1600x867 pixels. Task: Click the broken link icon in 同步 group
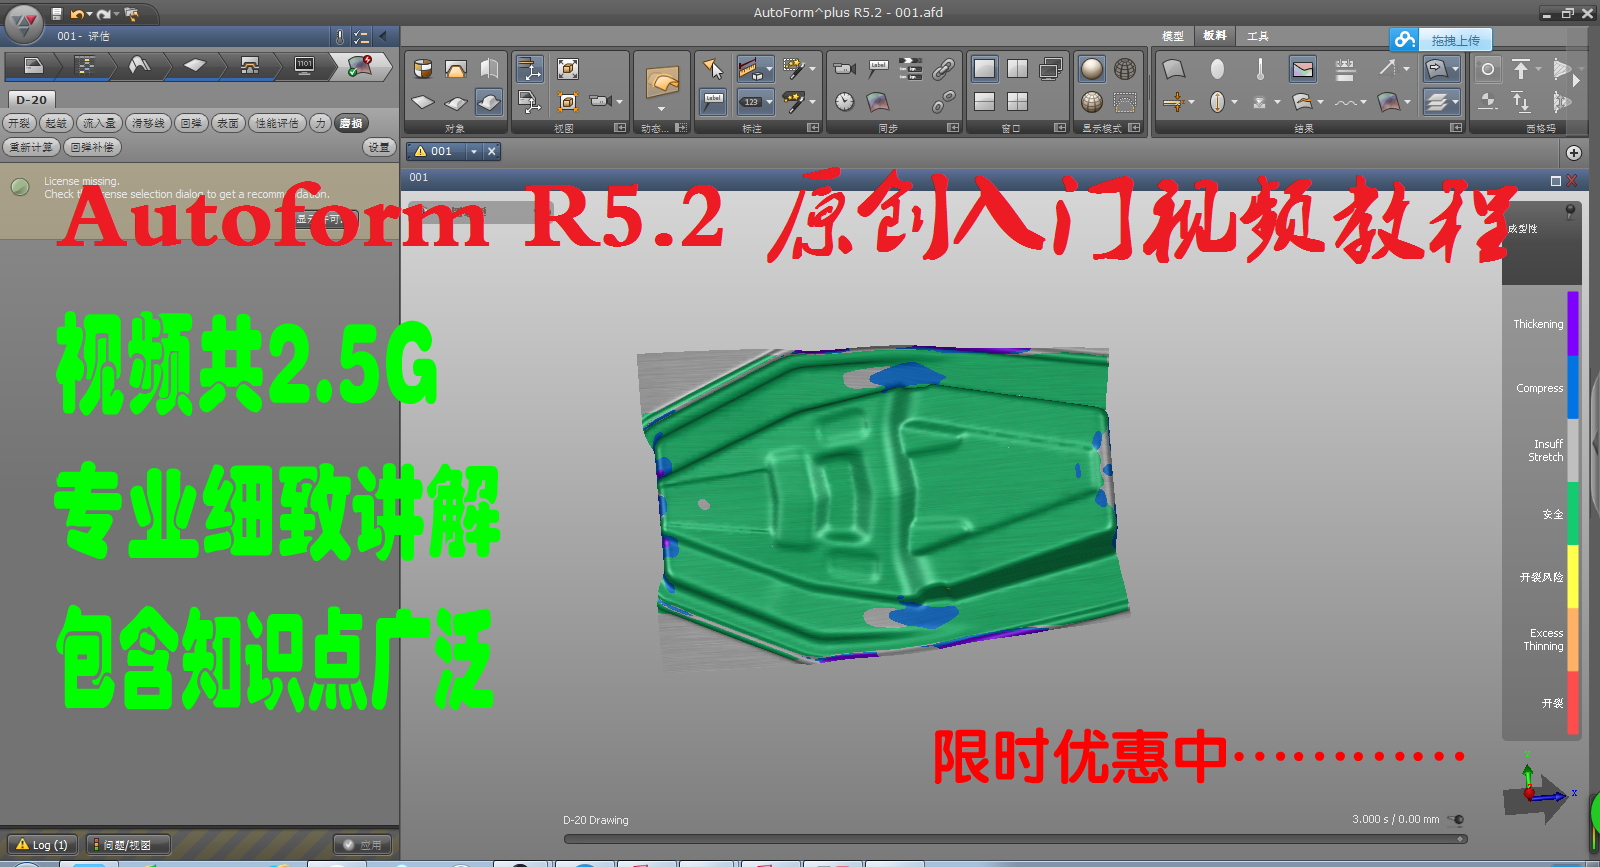943,102
